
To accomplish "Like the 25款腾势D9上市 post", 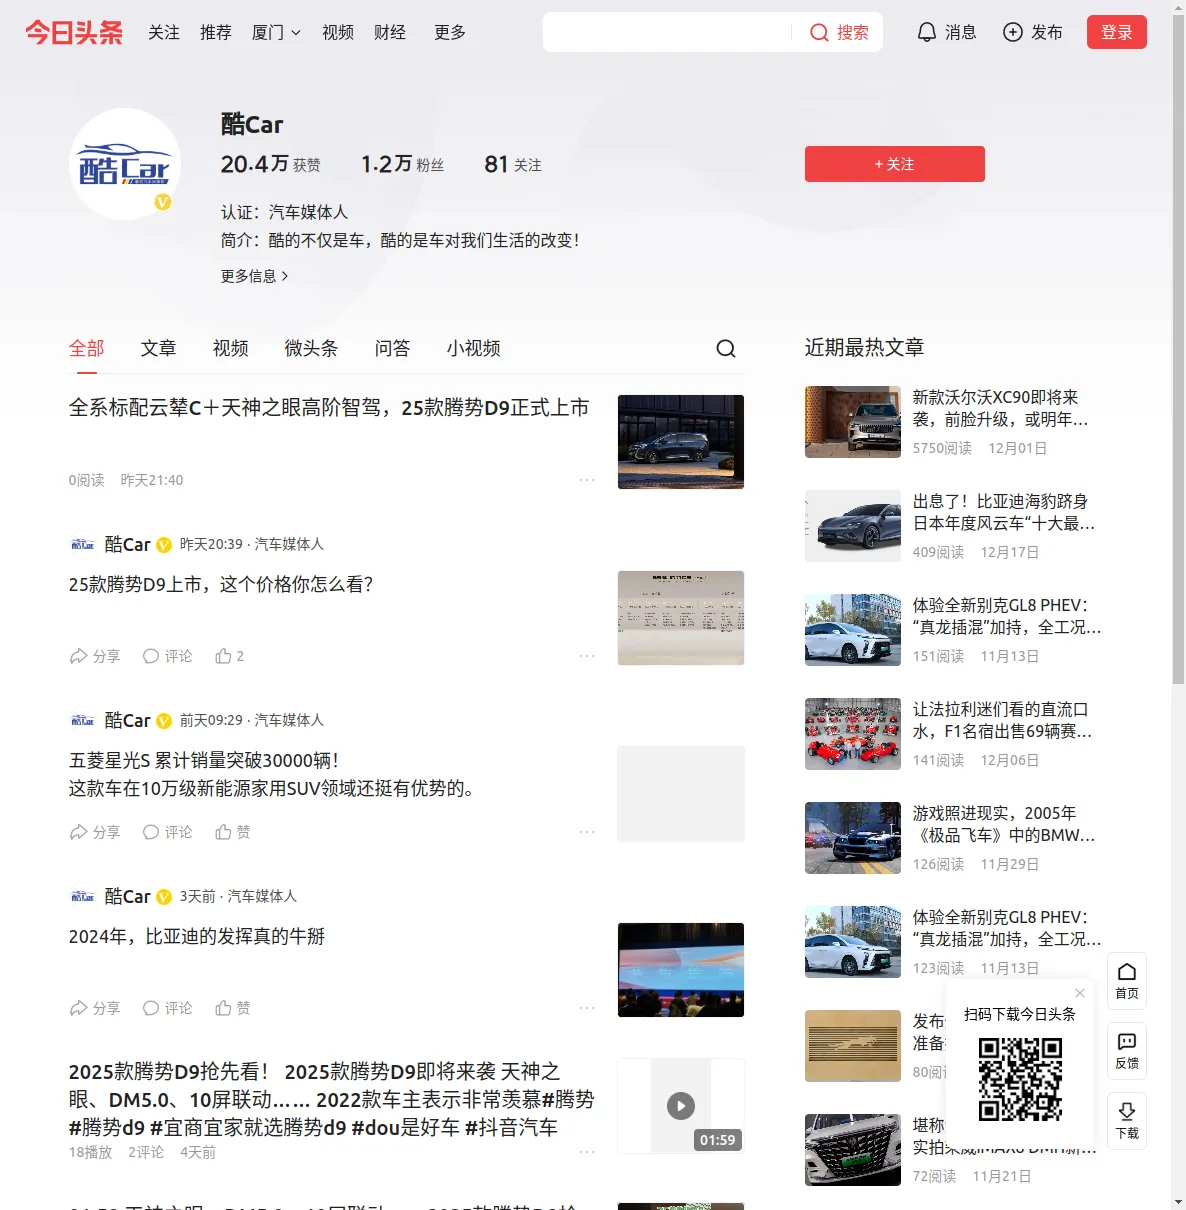I will point(230,656).
